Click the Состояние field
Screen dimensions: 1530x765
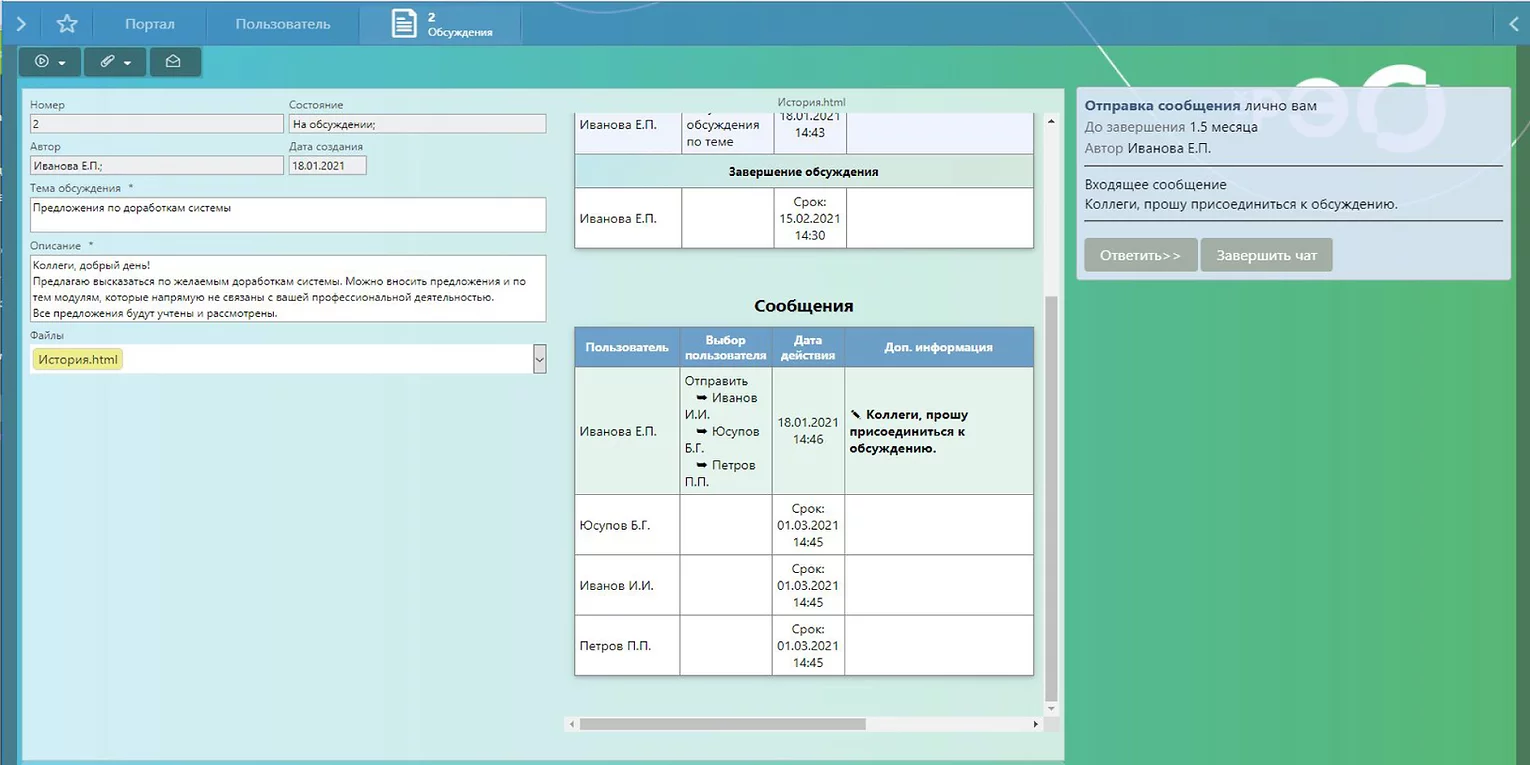pyautogui.click(x=418, y=124)
